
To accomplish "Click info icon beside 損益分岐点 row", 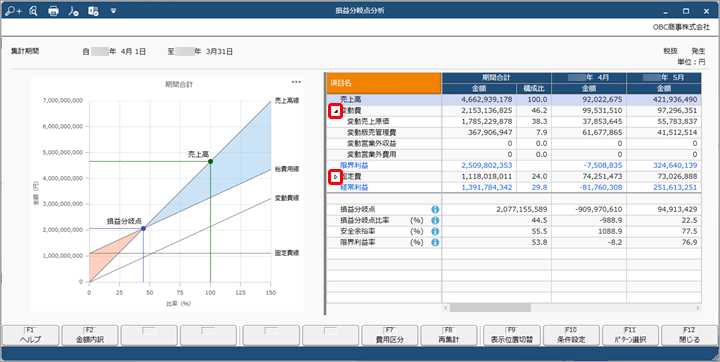I will click(435, 209).
